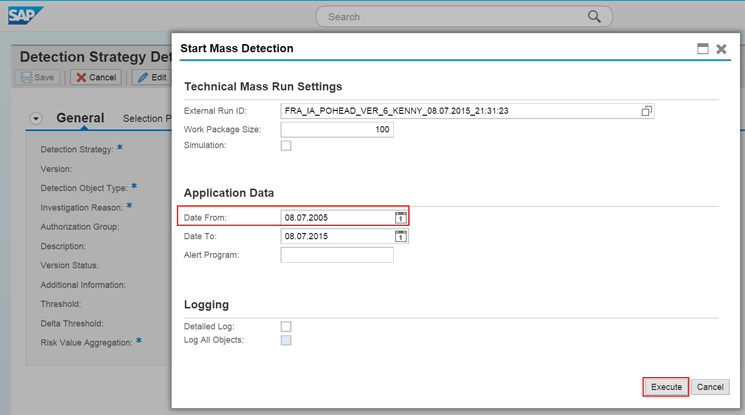Click Edit in the Detection Strategy toolbar

pos(152,77)
